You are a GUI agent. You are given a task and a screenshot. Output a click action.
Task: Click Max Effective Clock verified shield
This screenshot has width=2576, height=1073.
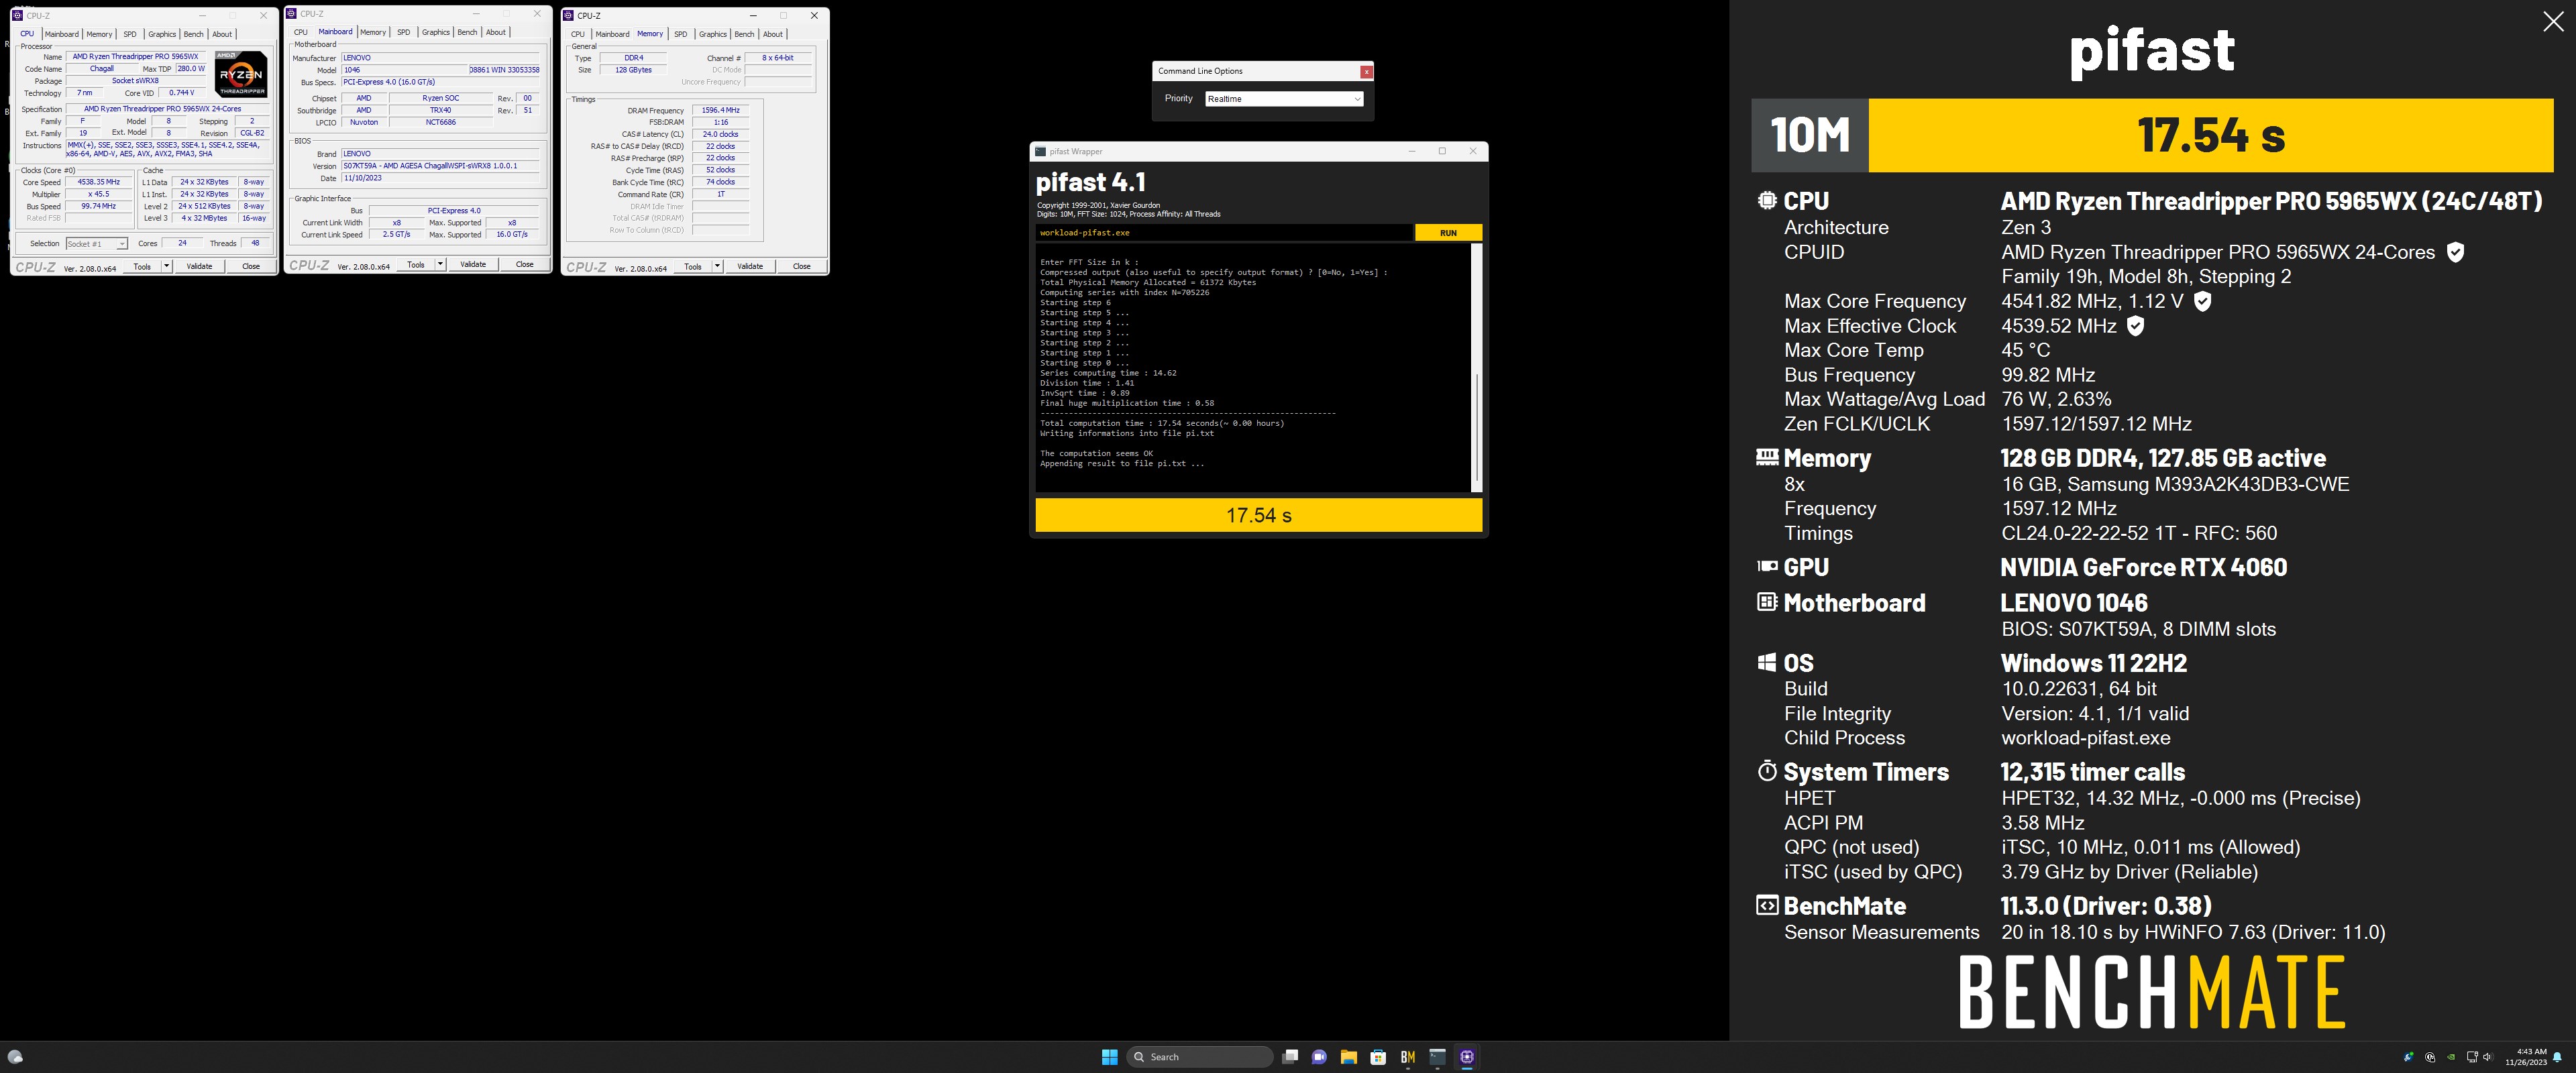2135,326
